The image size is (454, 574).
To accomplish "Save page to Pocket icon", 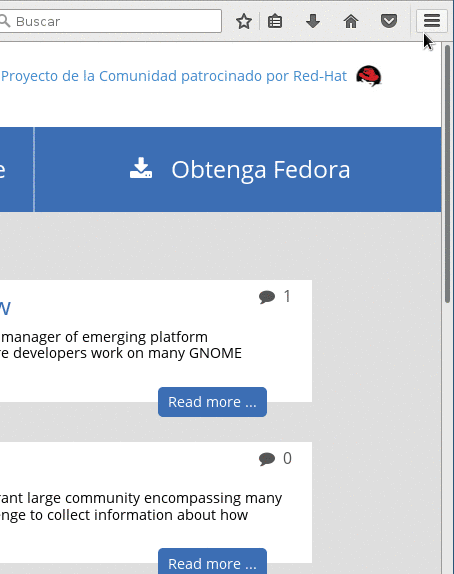I will pos(389,21).
